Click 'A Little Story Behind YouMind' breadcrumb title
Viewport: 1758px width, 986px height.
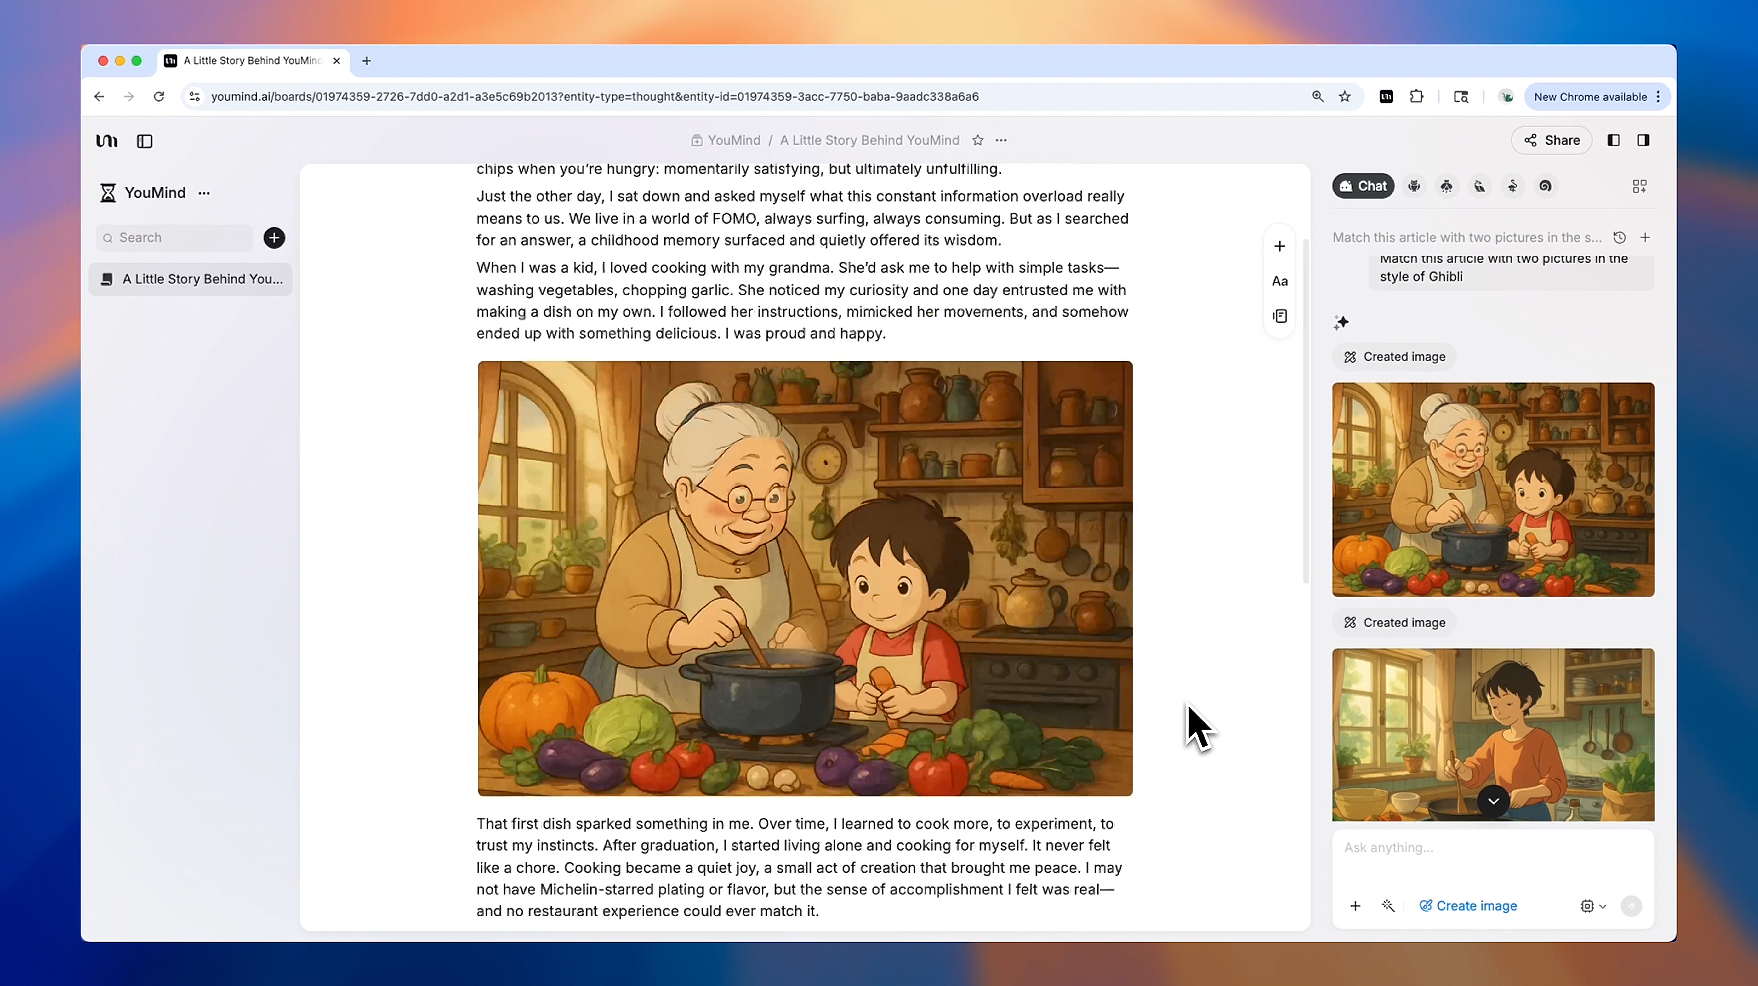tap(869, 140)
